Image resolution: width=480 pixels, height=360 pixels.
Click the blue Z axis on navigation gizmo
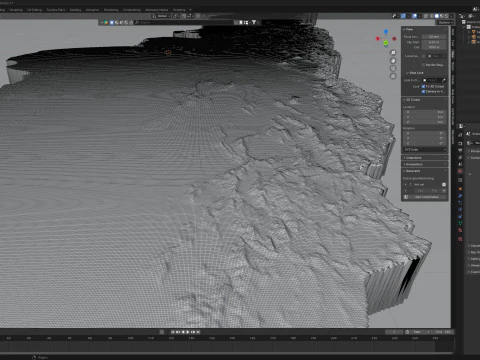click(386, 32)
